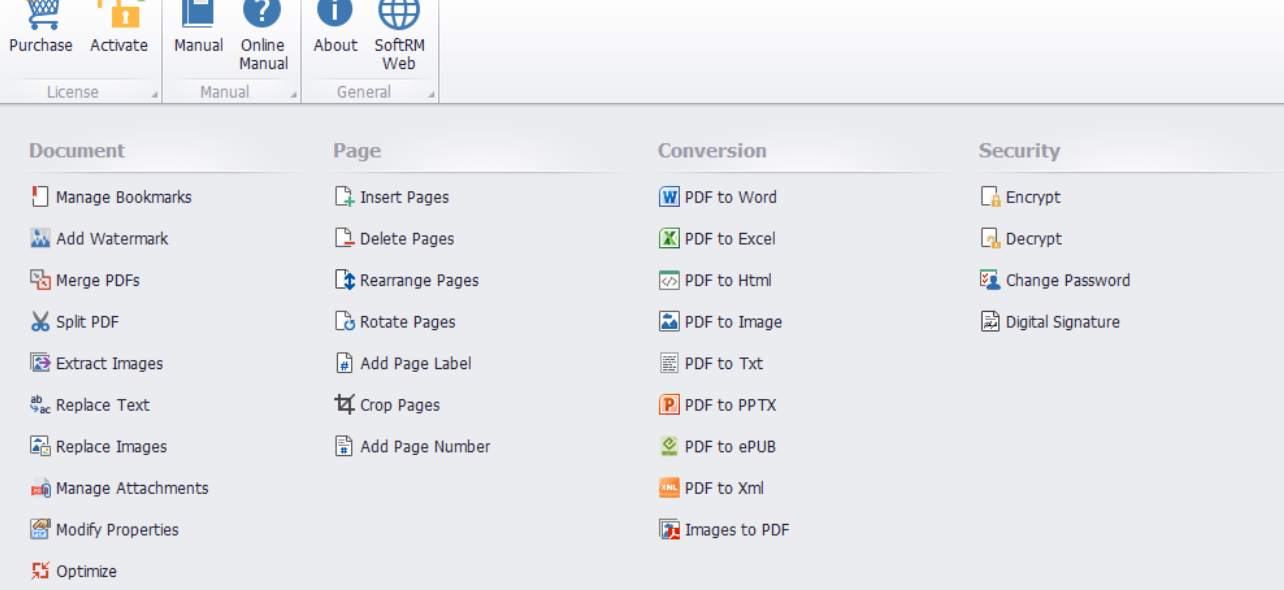Choose the PDF to Excel link
1284x590 pixels.
click(x=730, y=239)
